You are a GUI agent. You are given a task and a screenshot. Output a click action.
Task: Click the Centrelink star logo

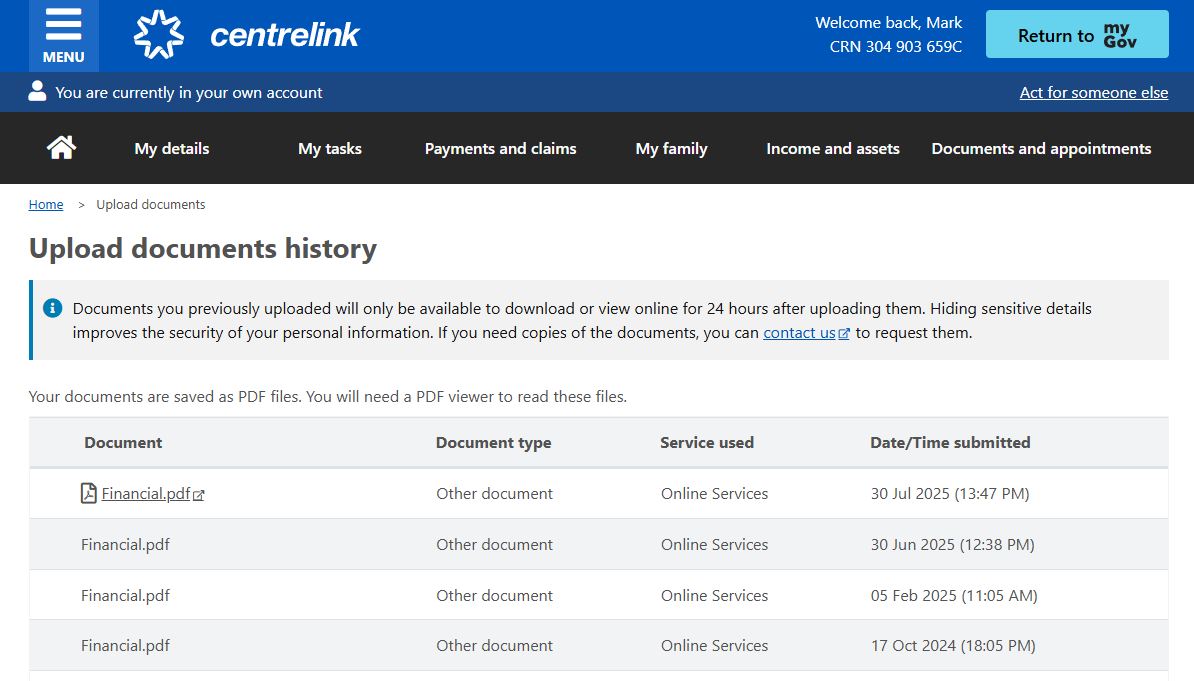[x=159, y=35]
